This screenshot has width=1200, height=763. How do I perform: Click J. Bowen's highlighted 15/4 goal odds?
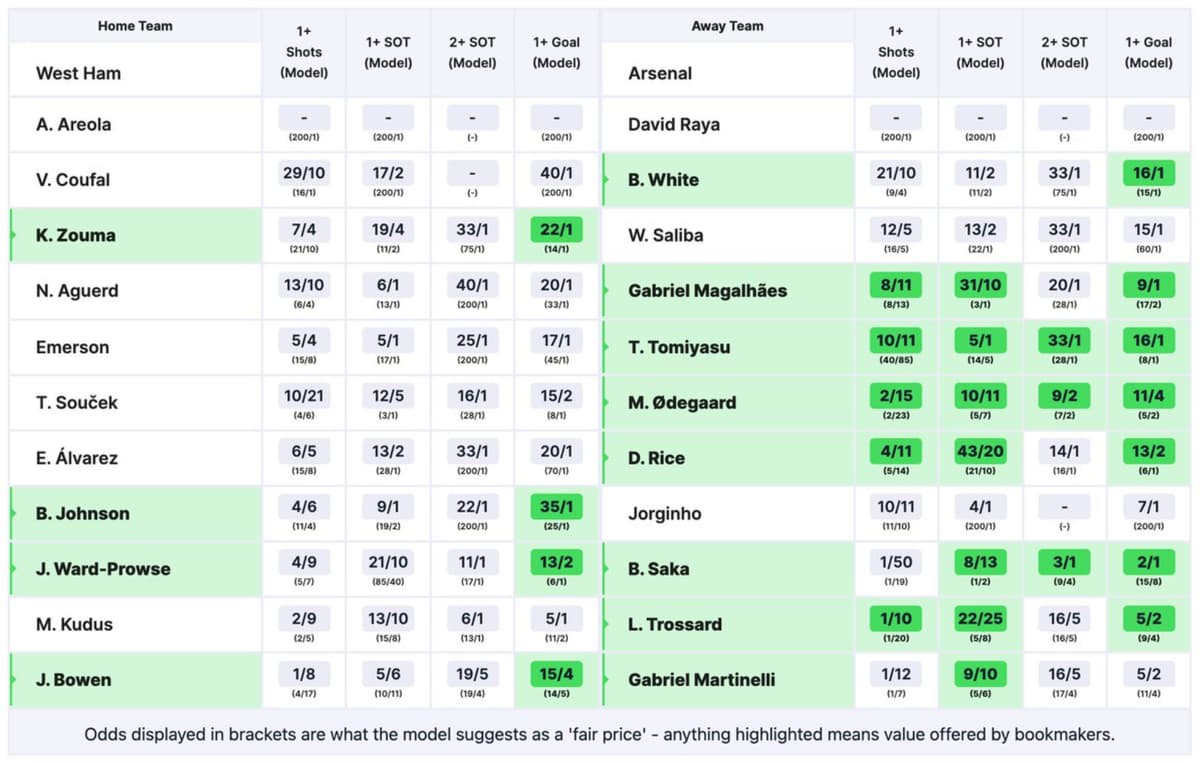pos(556,674)
